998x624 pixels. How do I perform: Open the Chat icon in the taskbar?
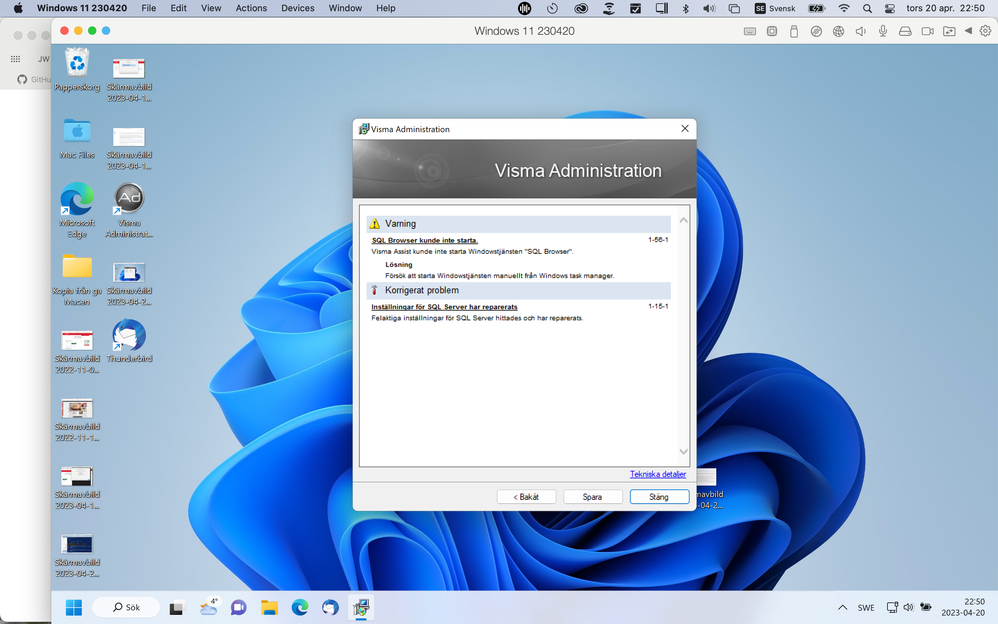click(239, 607)
